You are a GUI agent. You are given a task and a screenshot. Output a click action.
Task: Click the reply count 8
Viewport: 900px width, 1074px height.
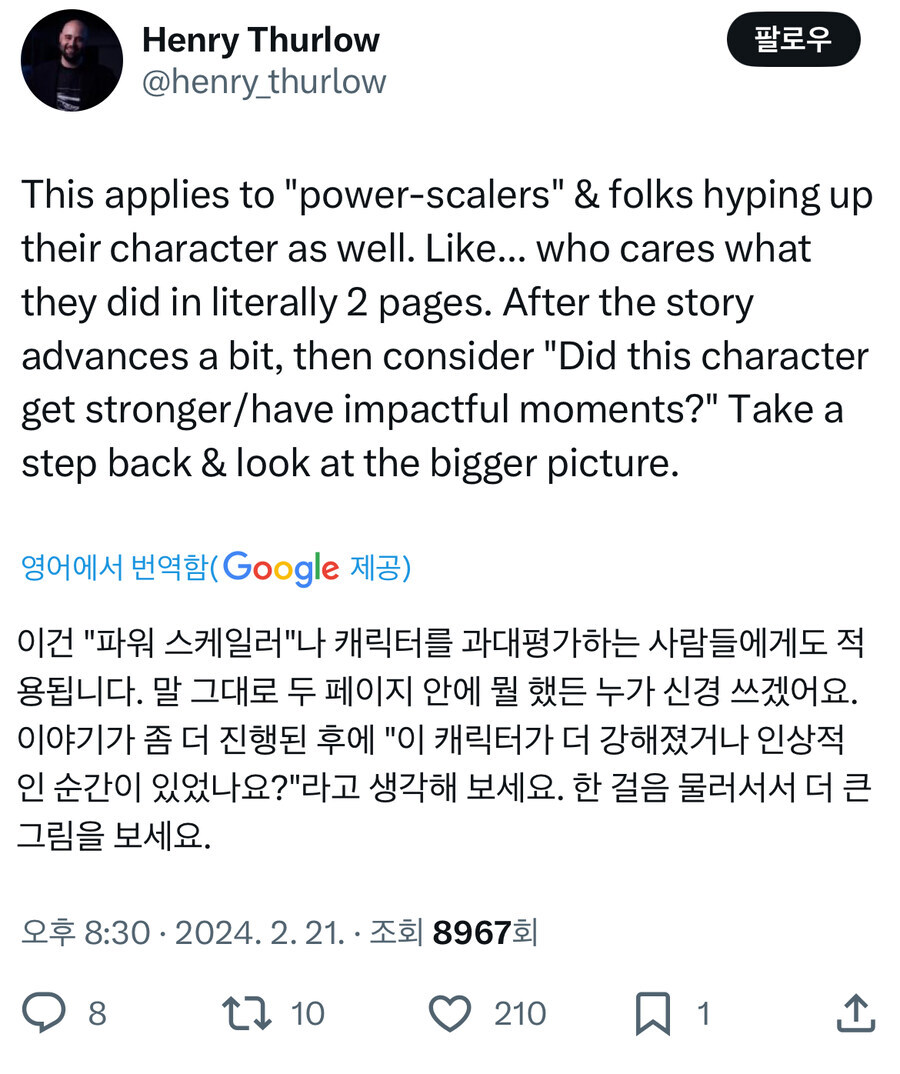pyautogui.click(x=97, y=1014)
